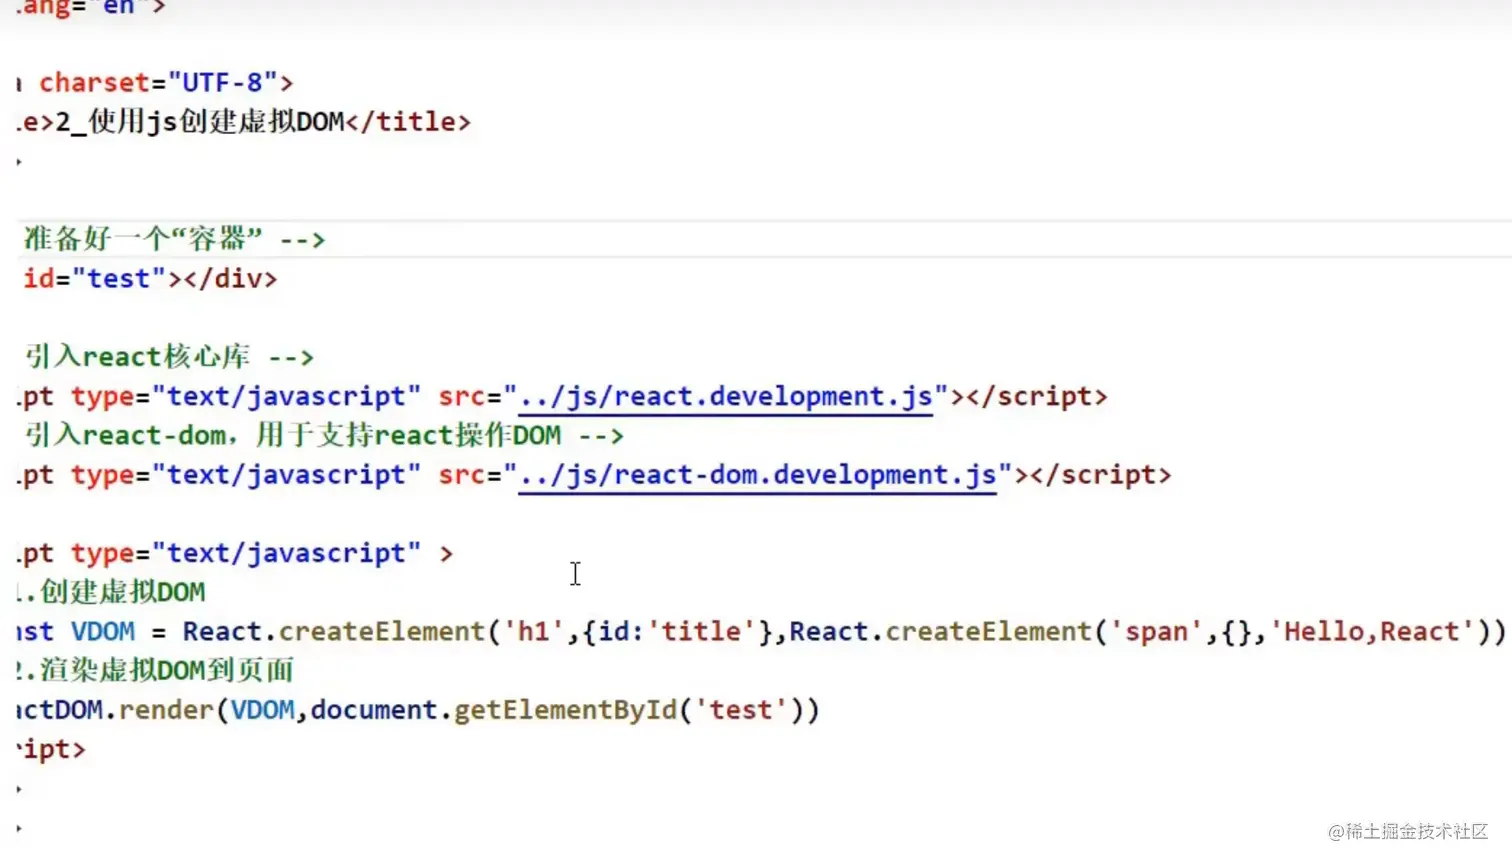The height and width of the screenshot is (865, 1512).
Task: Open the ../js/react-dom.development.js script path link
Action: click(x=758, y=475)
